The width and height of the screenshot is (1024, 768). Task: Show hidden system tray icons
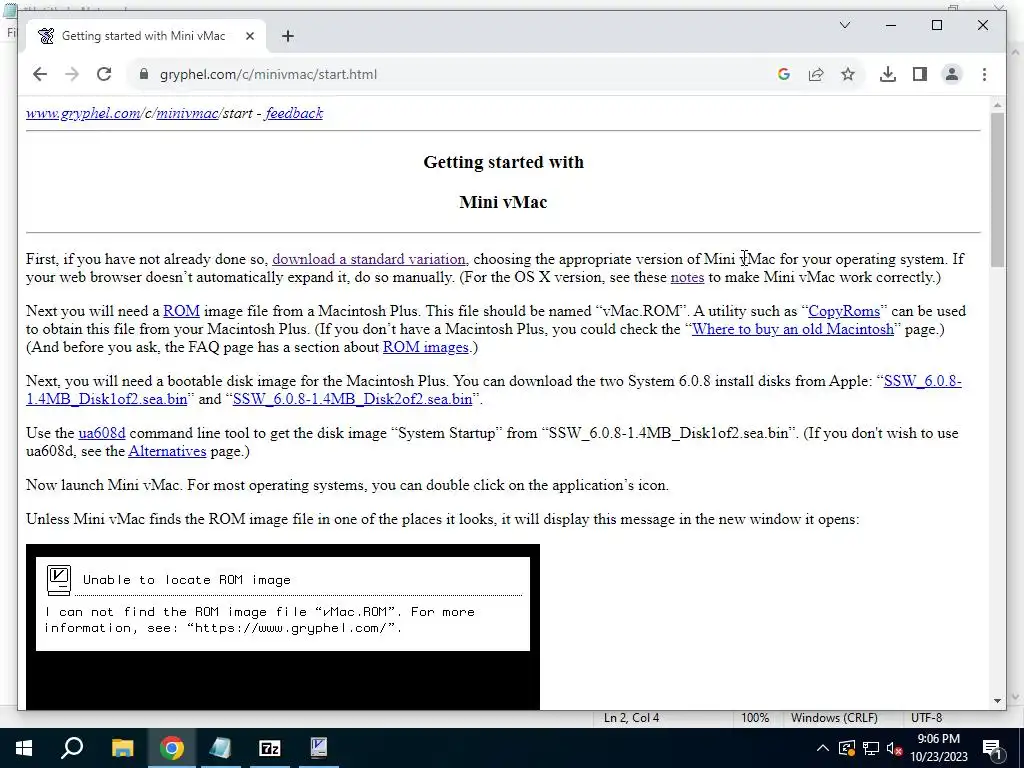coord(823,748)
